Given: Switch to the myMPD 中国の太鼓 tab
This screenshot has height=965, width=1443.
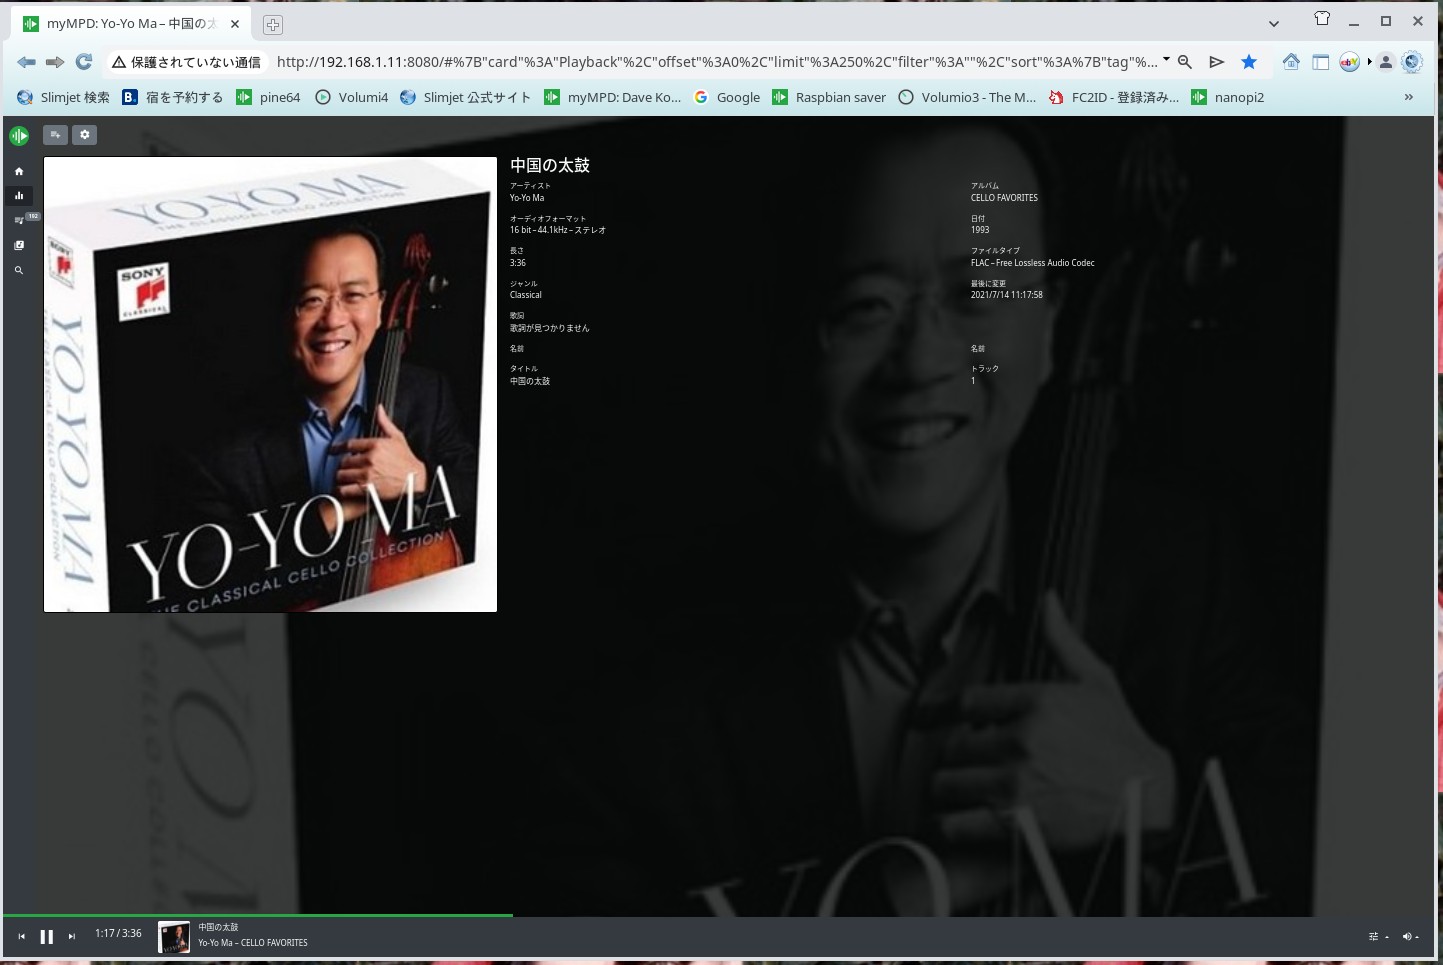Looking at the screenshot, I should (130, 23).
